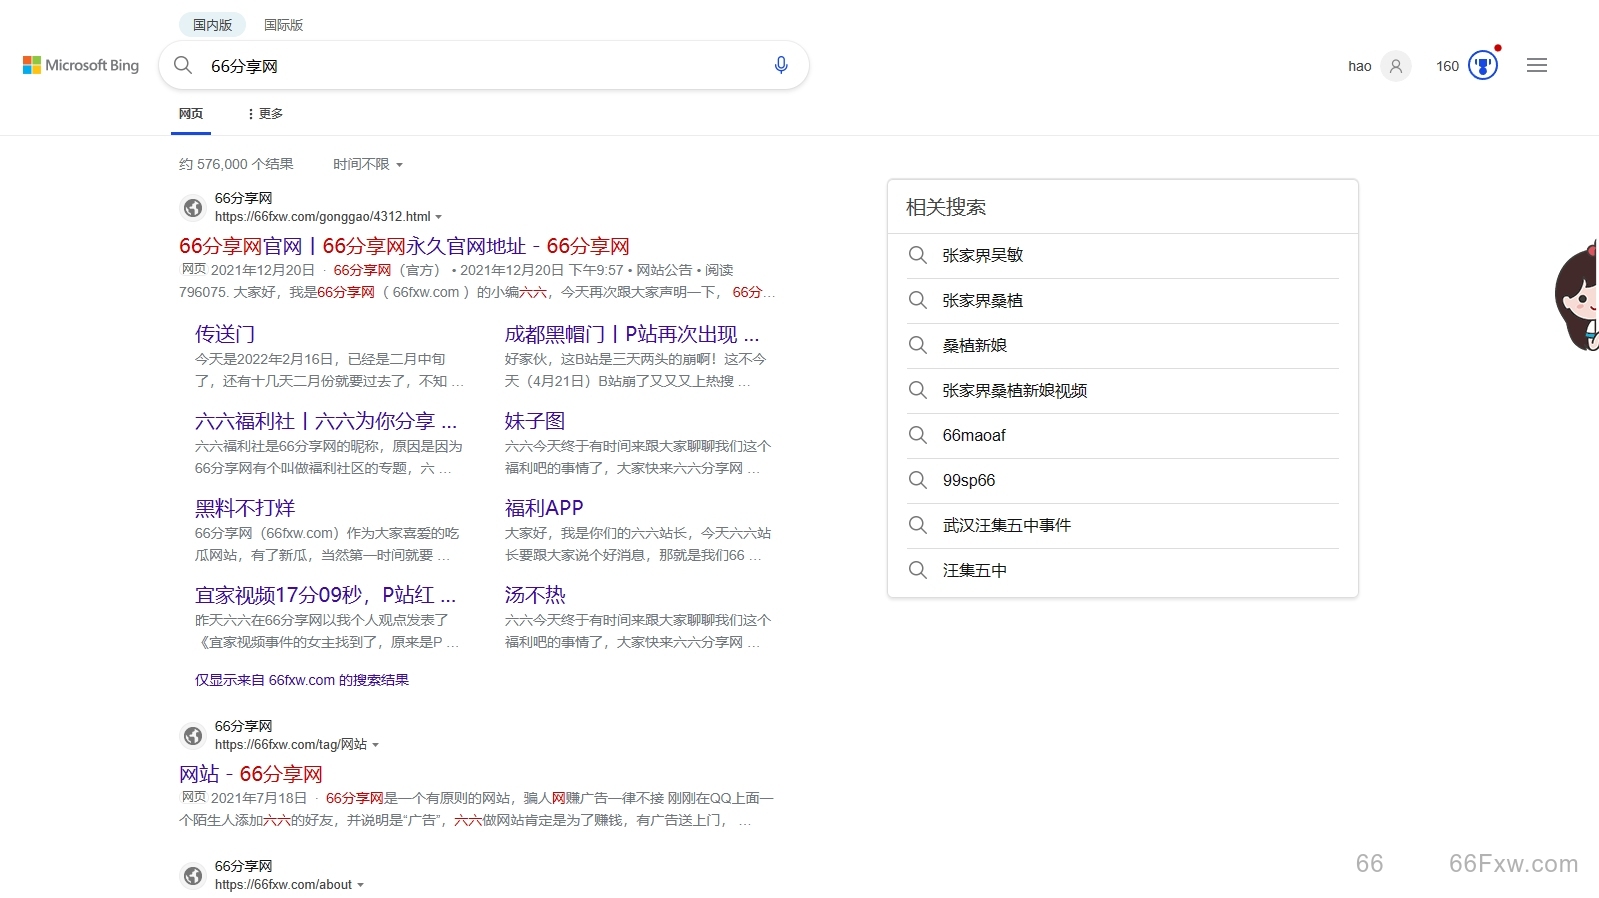Viewport: 1599px width, 898px height.
Task: Select the 网页 tab
Action: click(x=191, y=114)
